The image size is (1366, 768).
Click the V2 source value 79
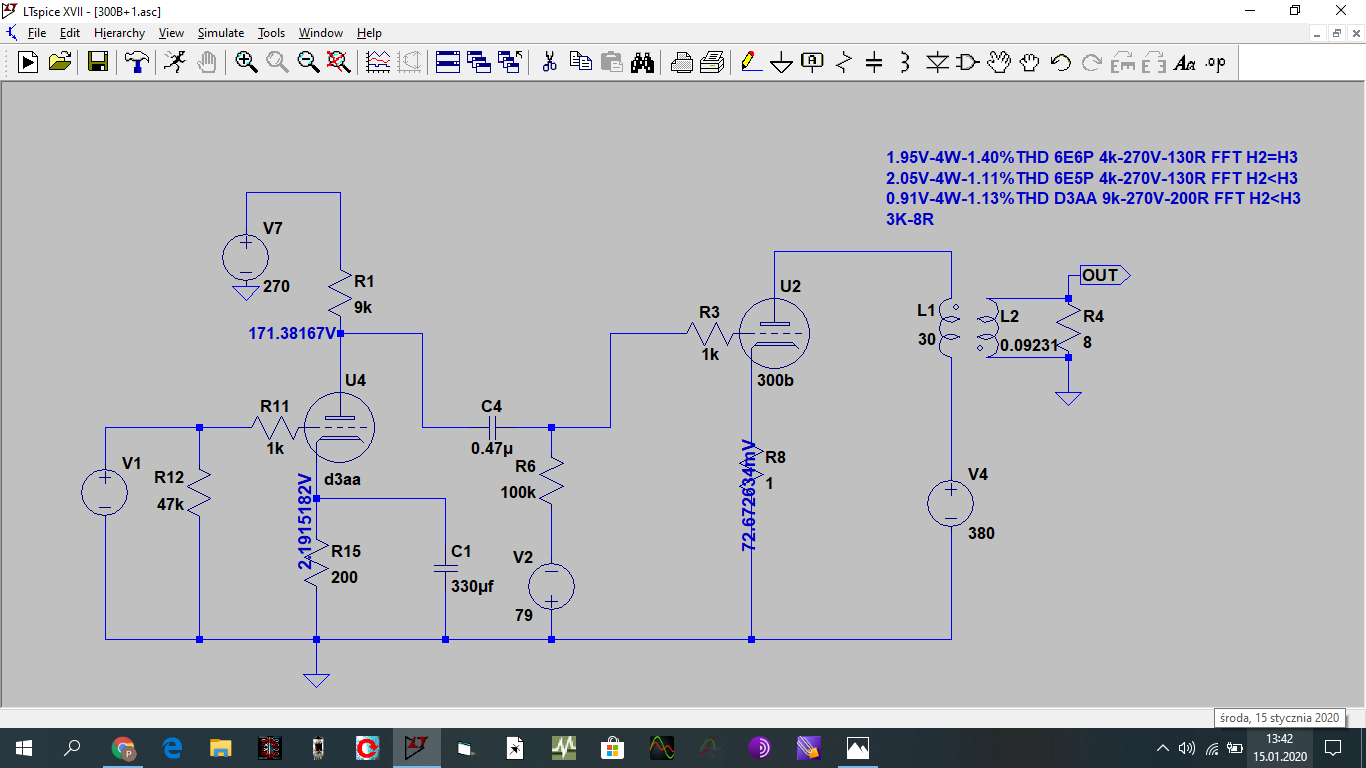pos(524,614)
